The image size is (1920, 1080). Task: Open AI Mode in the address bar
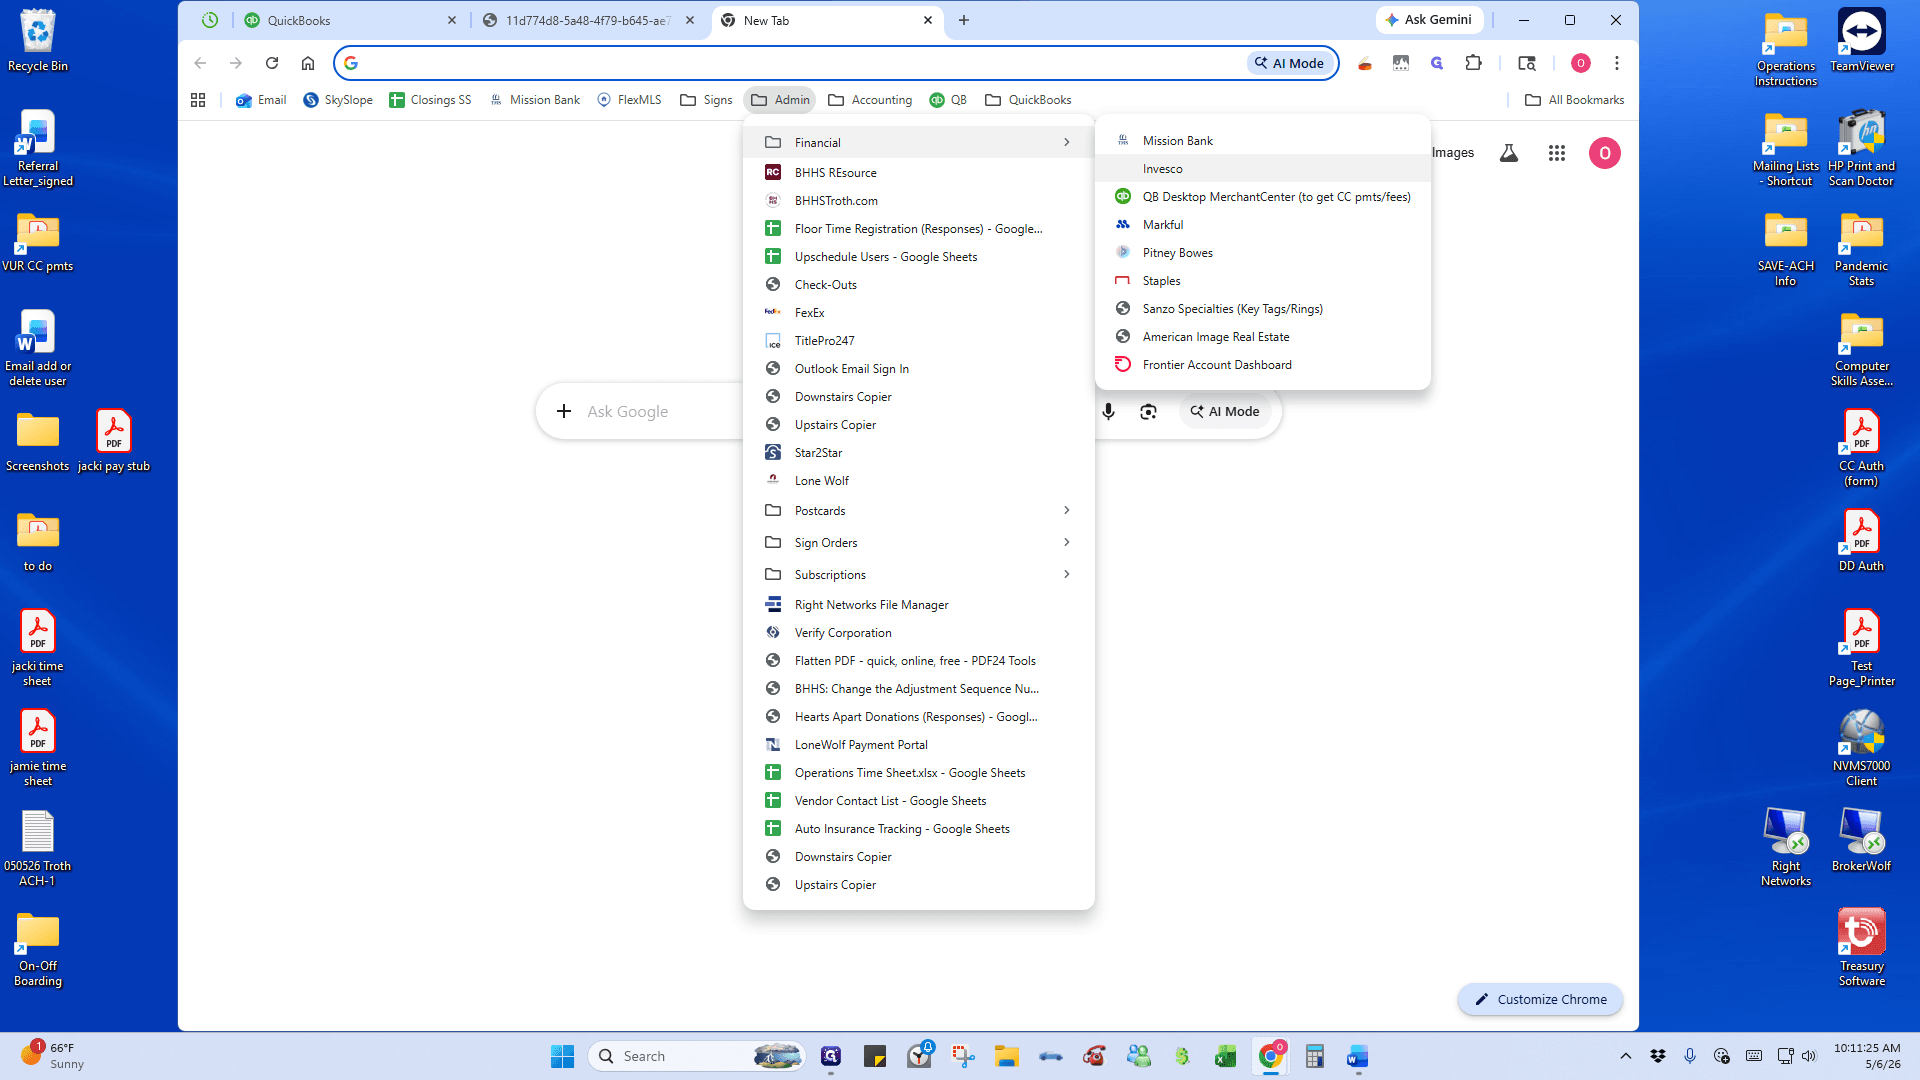tap(1291, 63)
